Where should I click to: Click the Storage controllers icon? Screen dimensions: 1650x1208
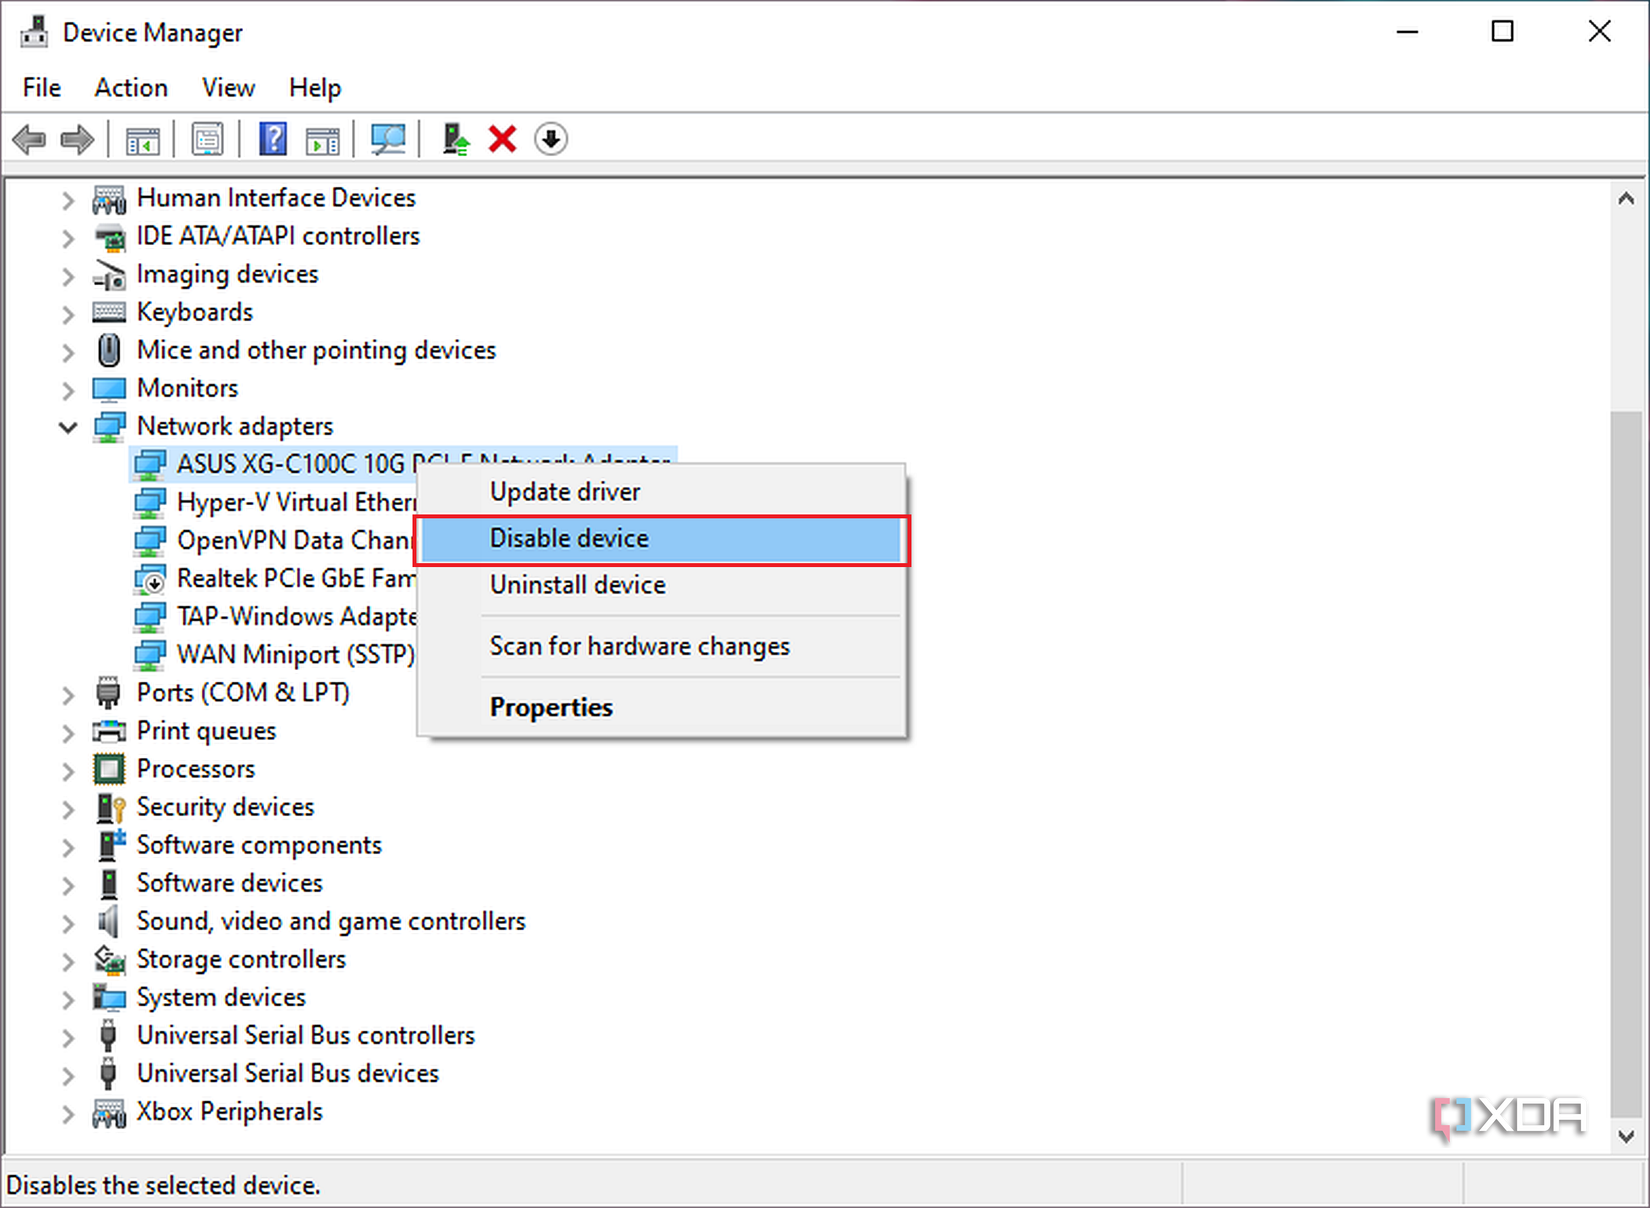(109, 959)
